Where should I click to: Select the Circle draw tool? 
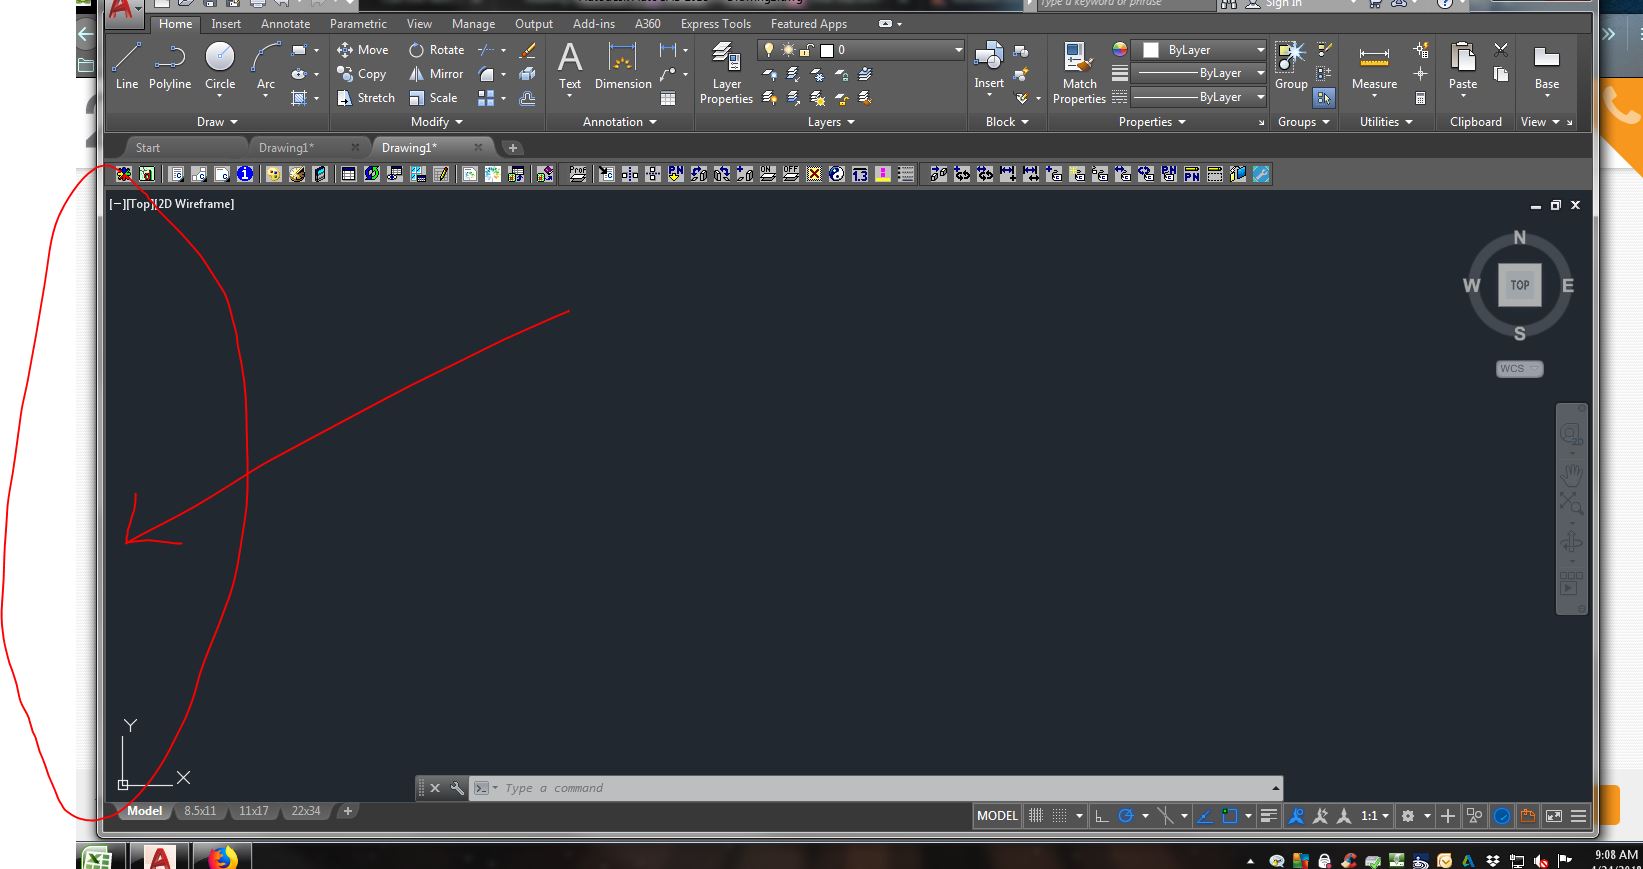pos(220,66)
